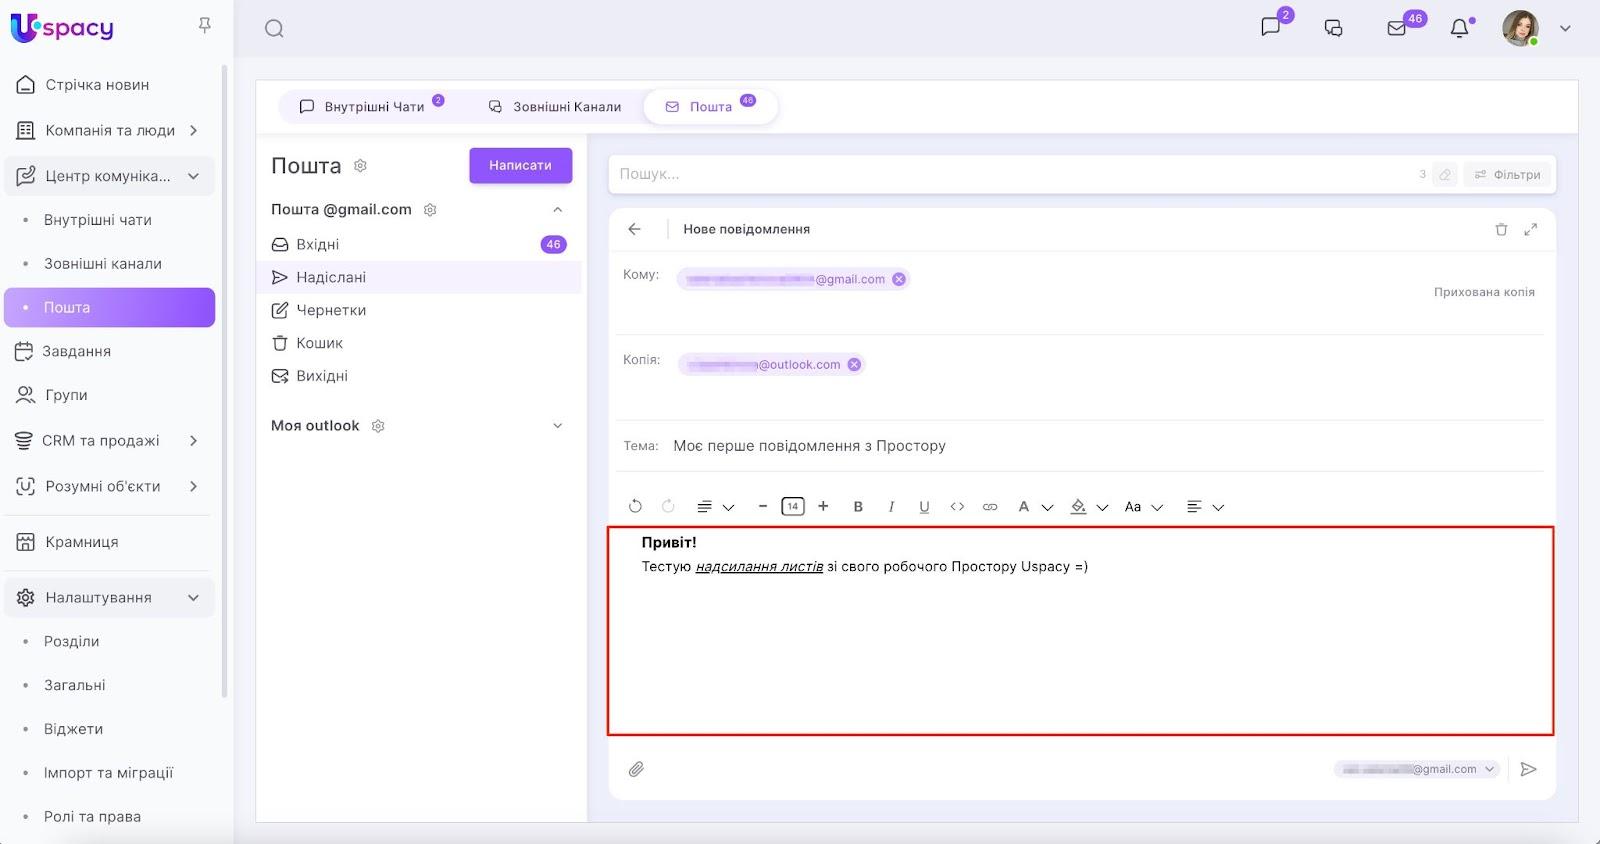Attach a file using the paperclip icon
The image size is (1600, 844).
(x=636, y=769)
